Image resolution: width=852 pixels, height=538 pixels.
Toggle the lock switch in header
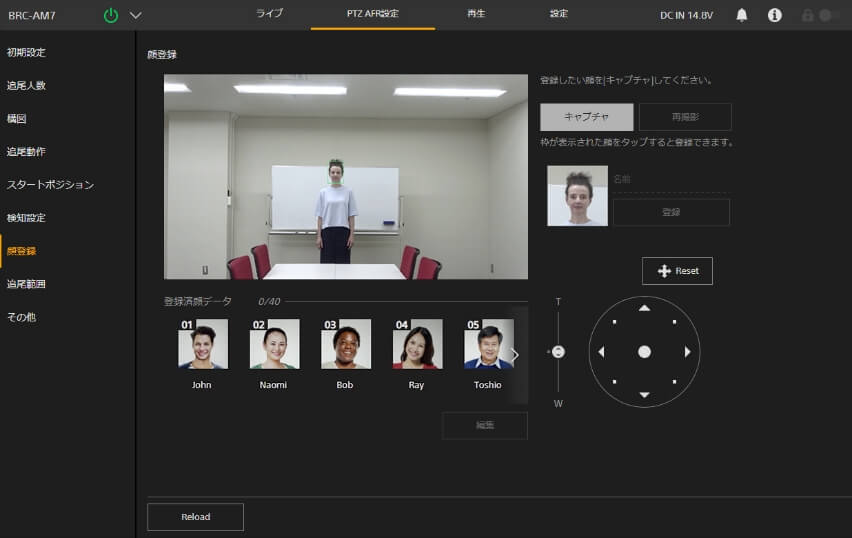[827, 15]
